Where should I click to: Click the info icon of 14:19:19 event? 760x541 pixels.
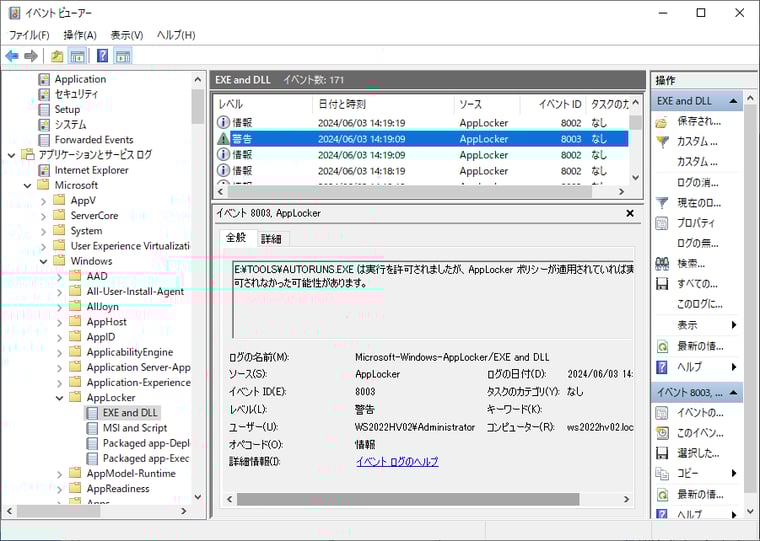point(223,123)
